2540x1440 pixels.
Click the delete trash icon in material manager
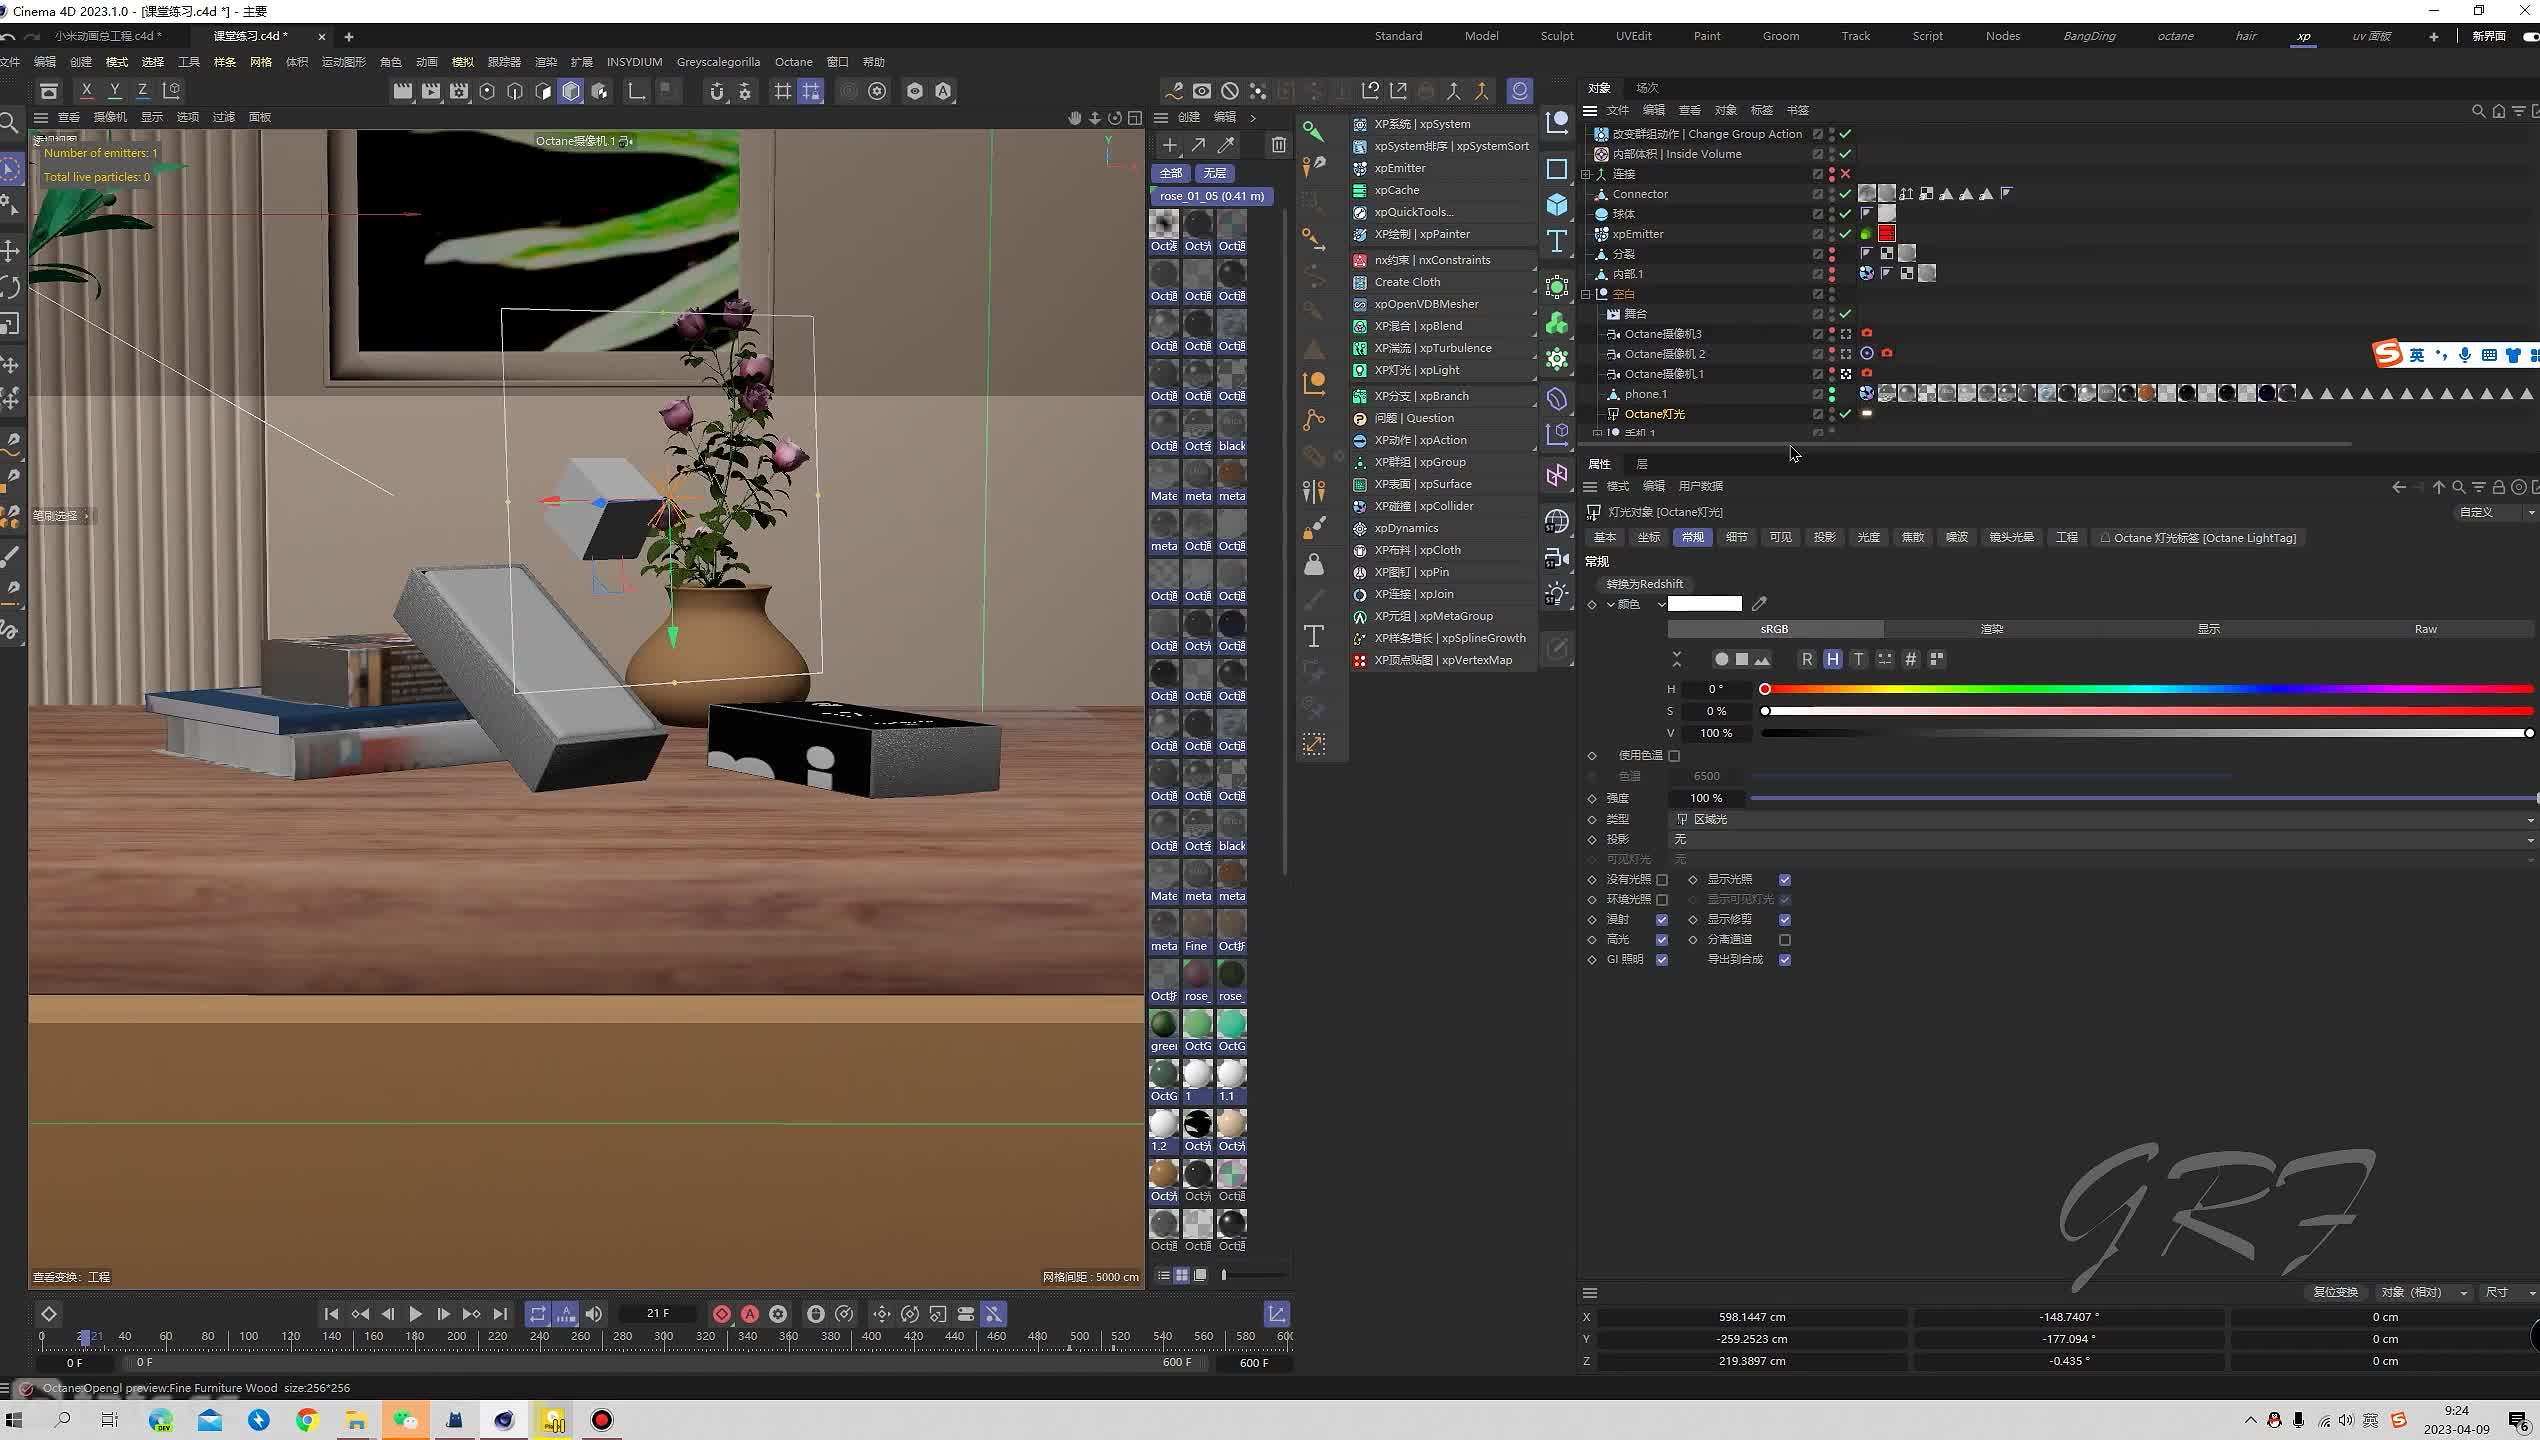[x=1279, y=145]
